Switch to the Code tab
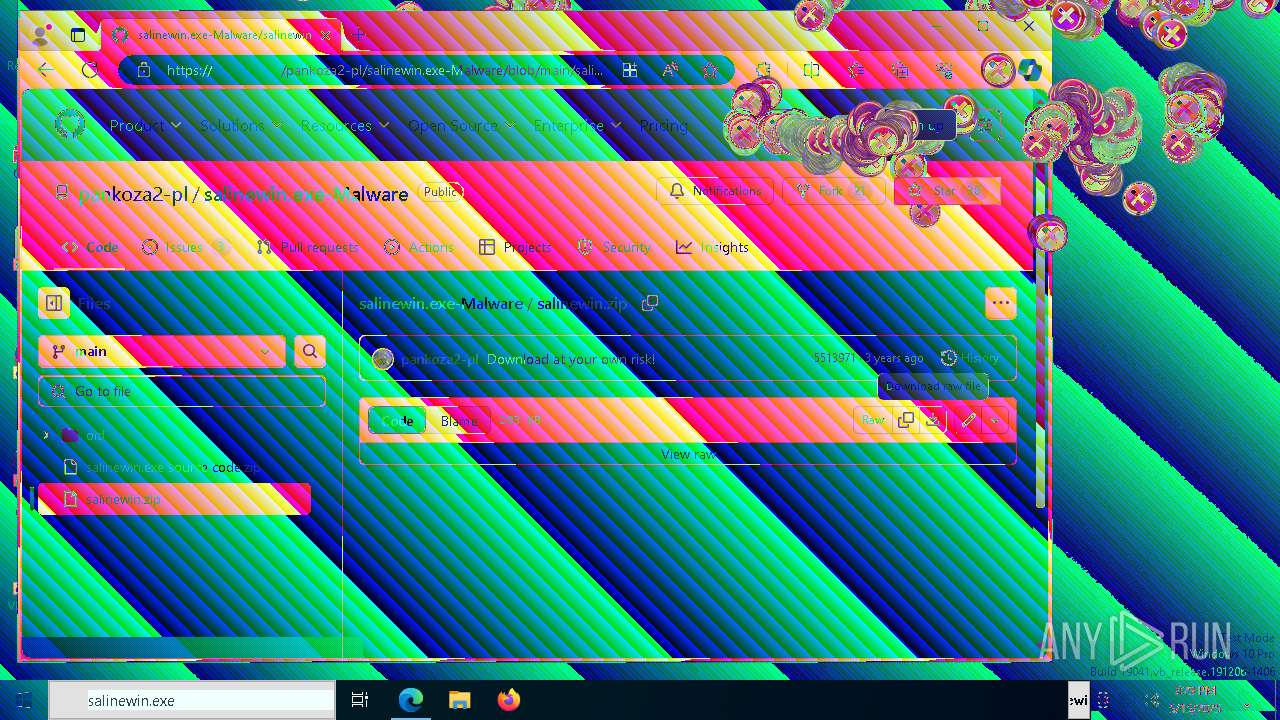The height and width of the screenshot is (720, 1280). click(x=90, y=247)
